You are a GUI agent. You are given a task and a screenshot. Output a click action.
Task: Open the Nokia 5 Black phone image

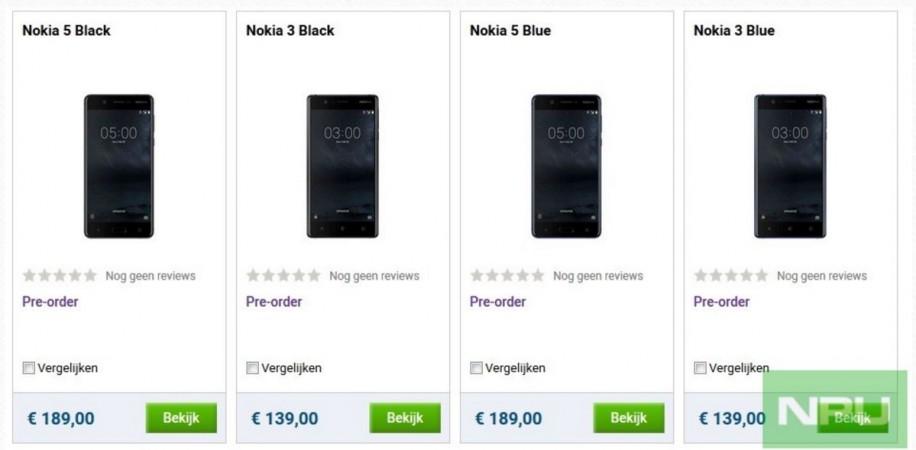(119, 166)
